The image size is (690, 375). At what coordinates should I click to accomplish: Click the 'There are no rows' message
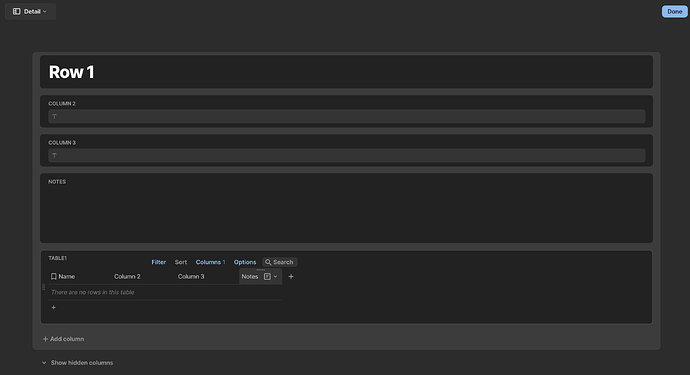tap(92, 292)
